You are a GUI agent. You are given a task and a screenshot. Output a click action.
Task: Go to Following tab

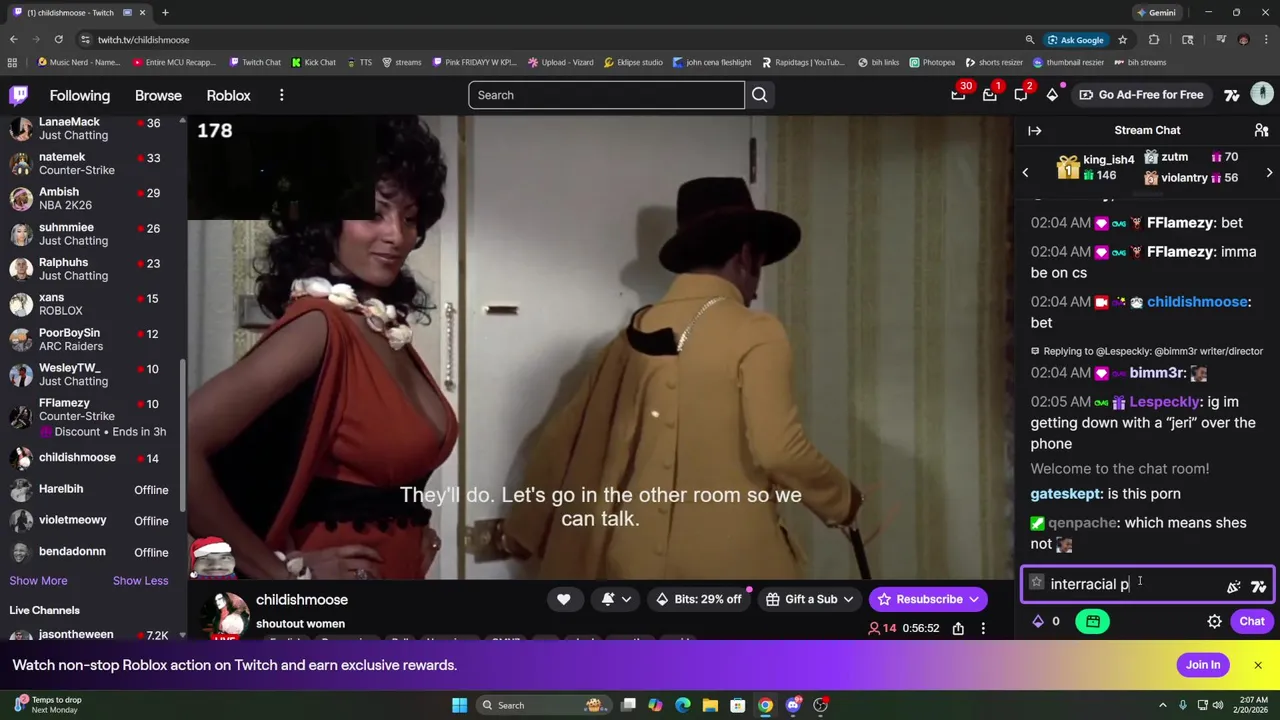(x=80, y=95)
